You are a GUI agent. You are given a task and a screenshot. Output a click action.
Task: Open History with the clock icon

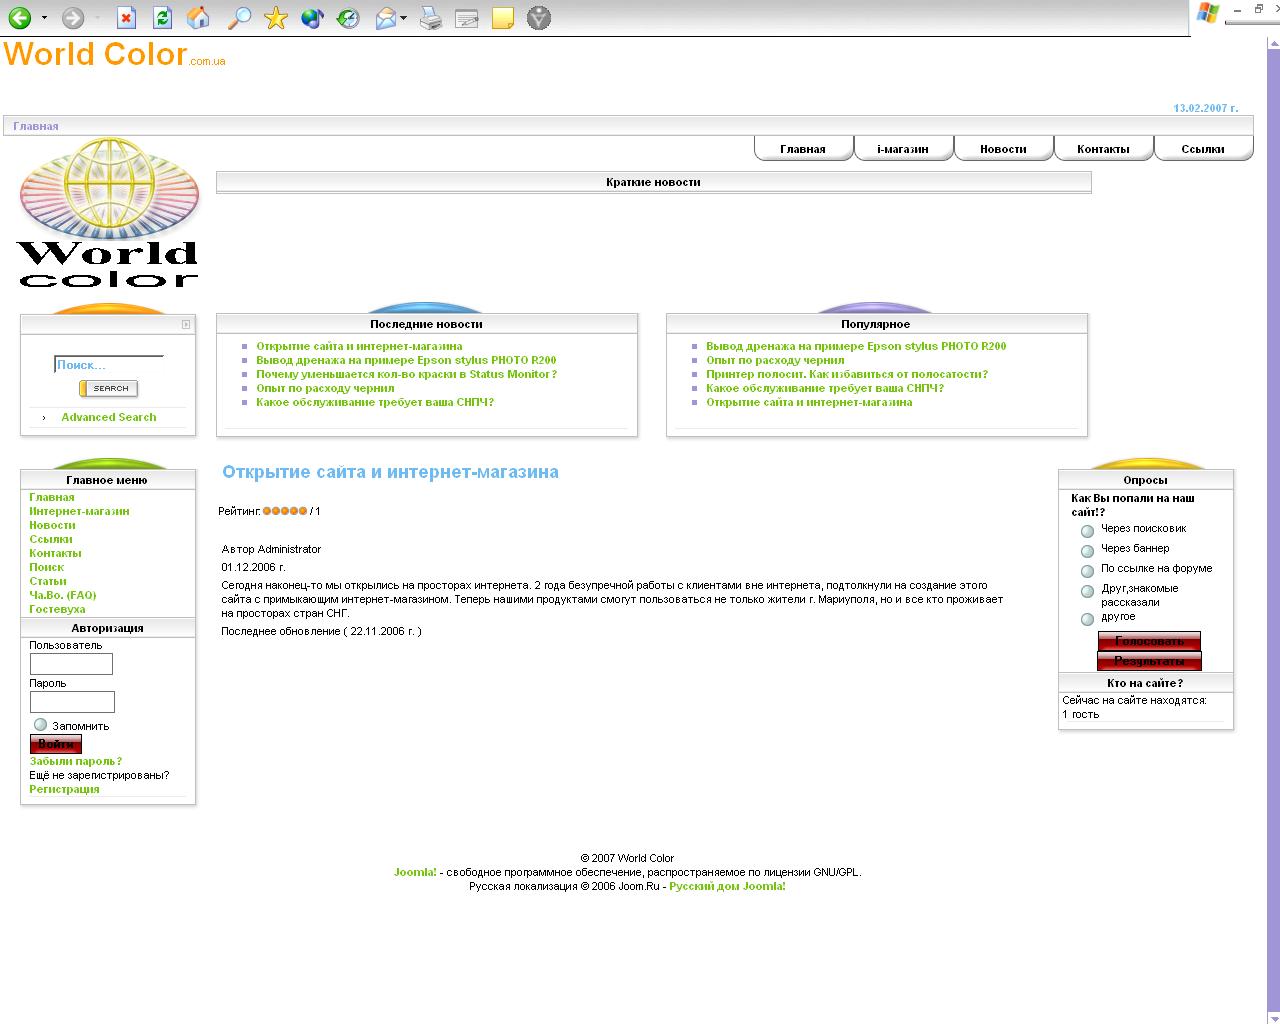click(x=348, y=18)
